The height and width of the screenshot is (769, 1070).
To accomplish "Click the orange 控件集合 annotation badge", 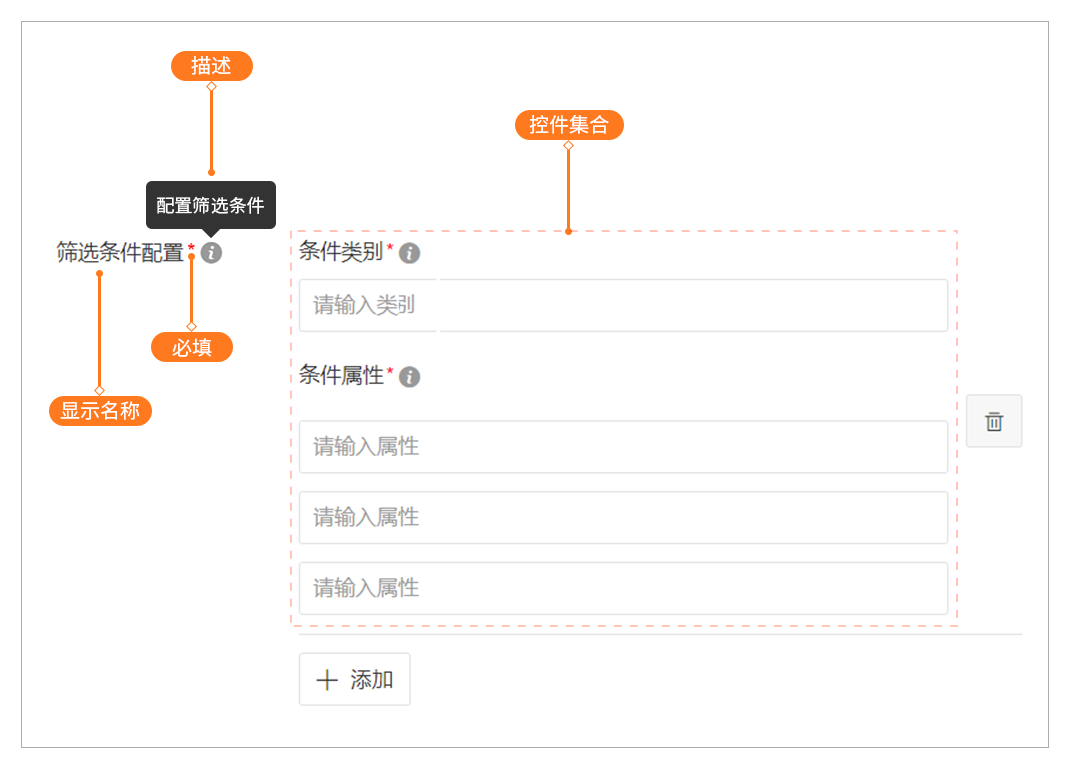I will 569,125.
